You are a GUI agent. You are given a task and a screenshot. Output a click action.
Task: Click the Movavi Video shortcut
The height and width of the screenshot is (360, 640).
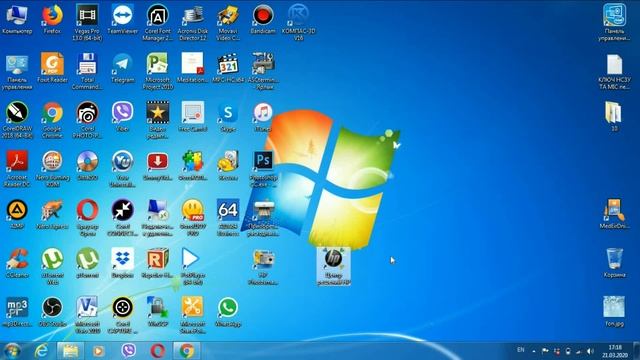(x=228, y=22)
